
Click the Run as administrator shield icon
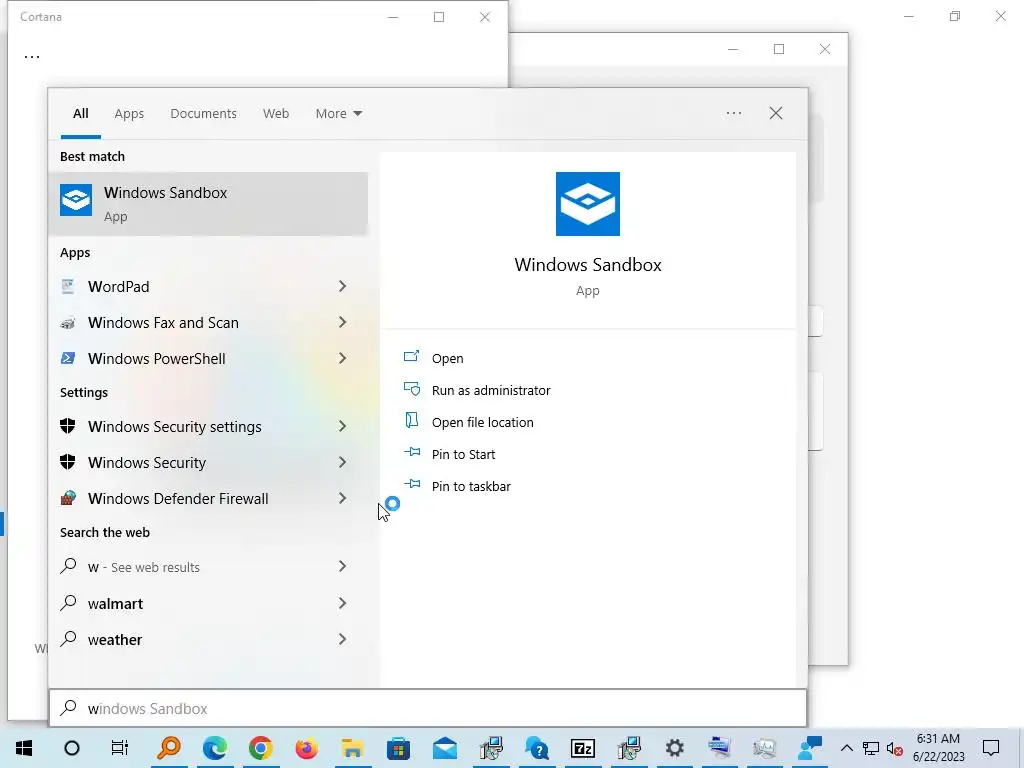click(411, 389)
